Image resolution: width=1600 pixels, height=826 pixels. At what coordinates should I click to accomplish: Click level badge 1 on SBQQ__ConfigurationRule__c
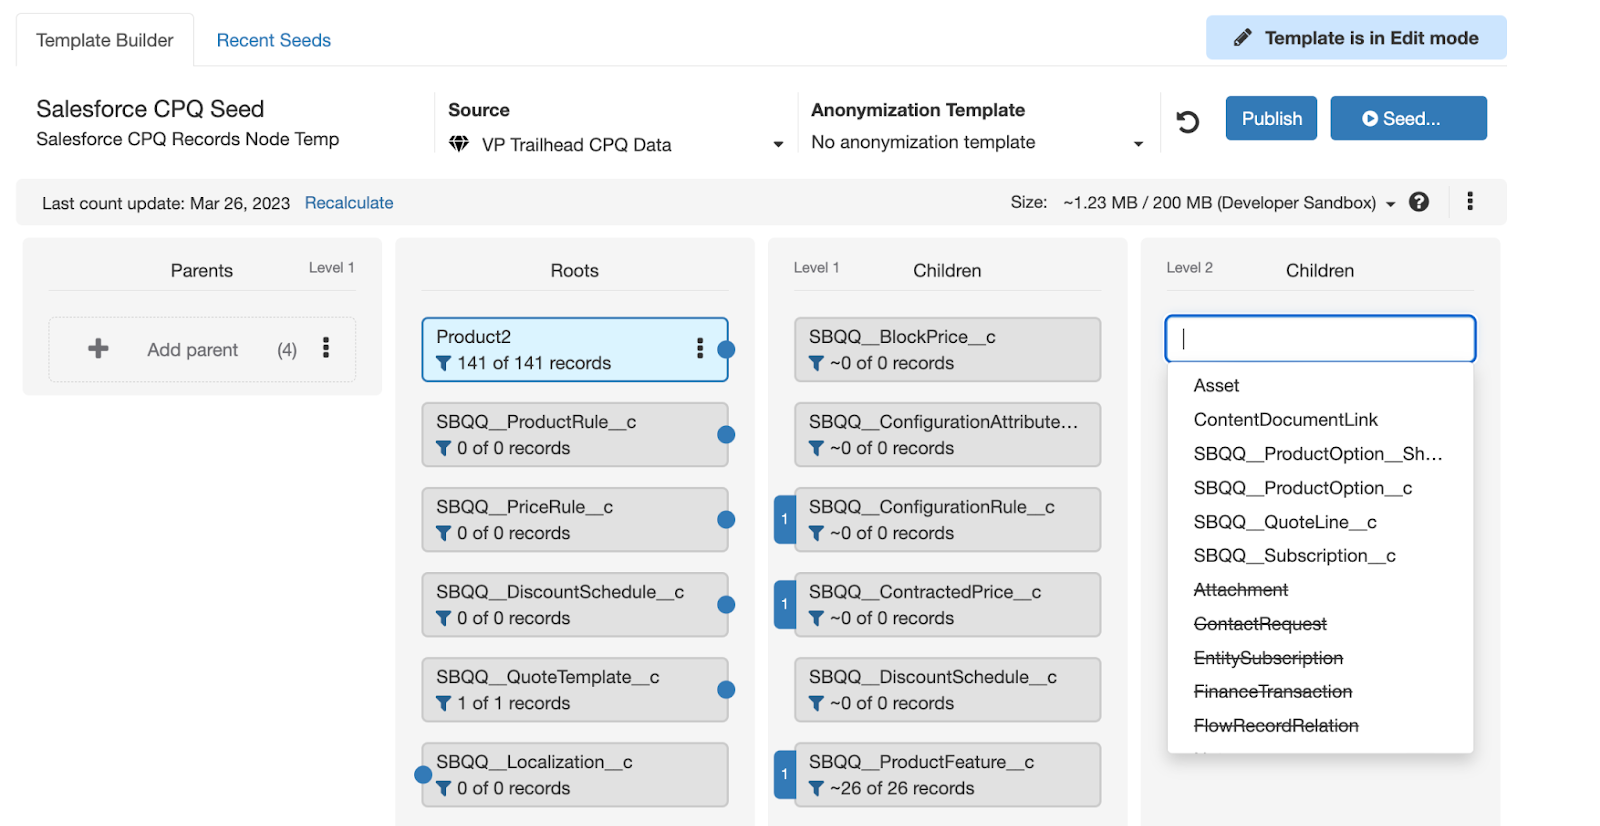point(785,519)
